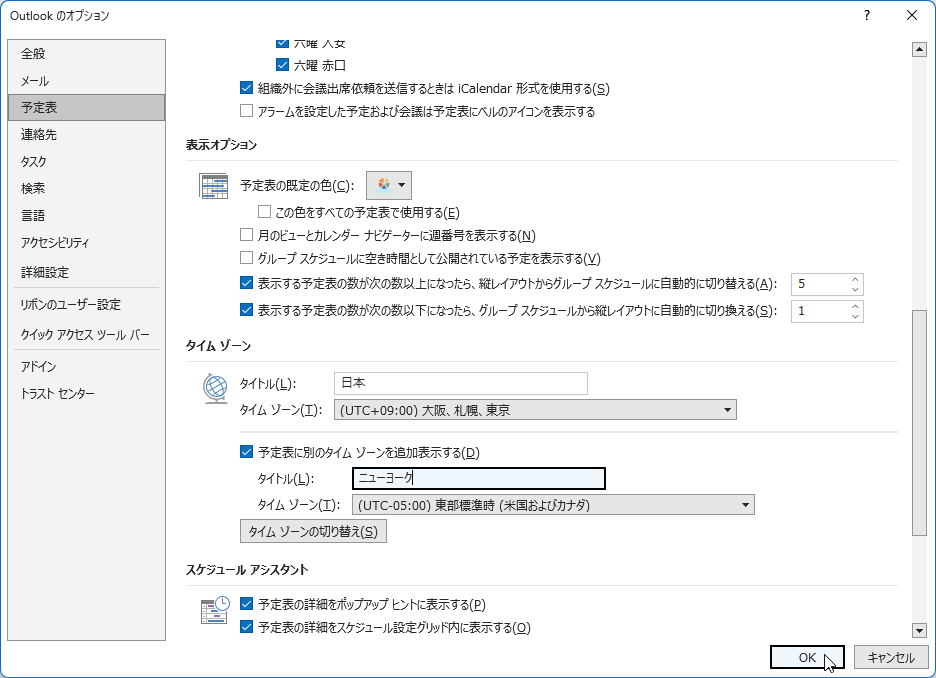Confirm settings with the OK button
936x678 pixels.
click(807, 657)
